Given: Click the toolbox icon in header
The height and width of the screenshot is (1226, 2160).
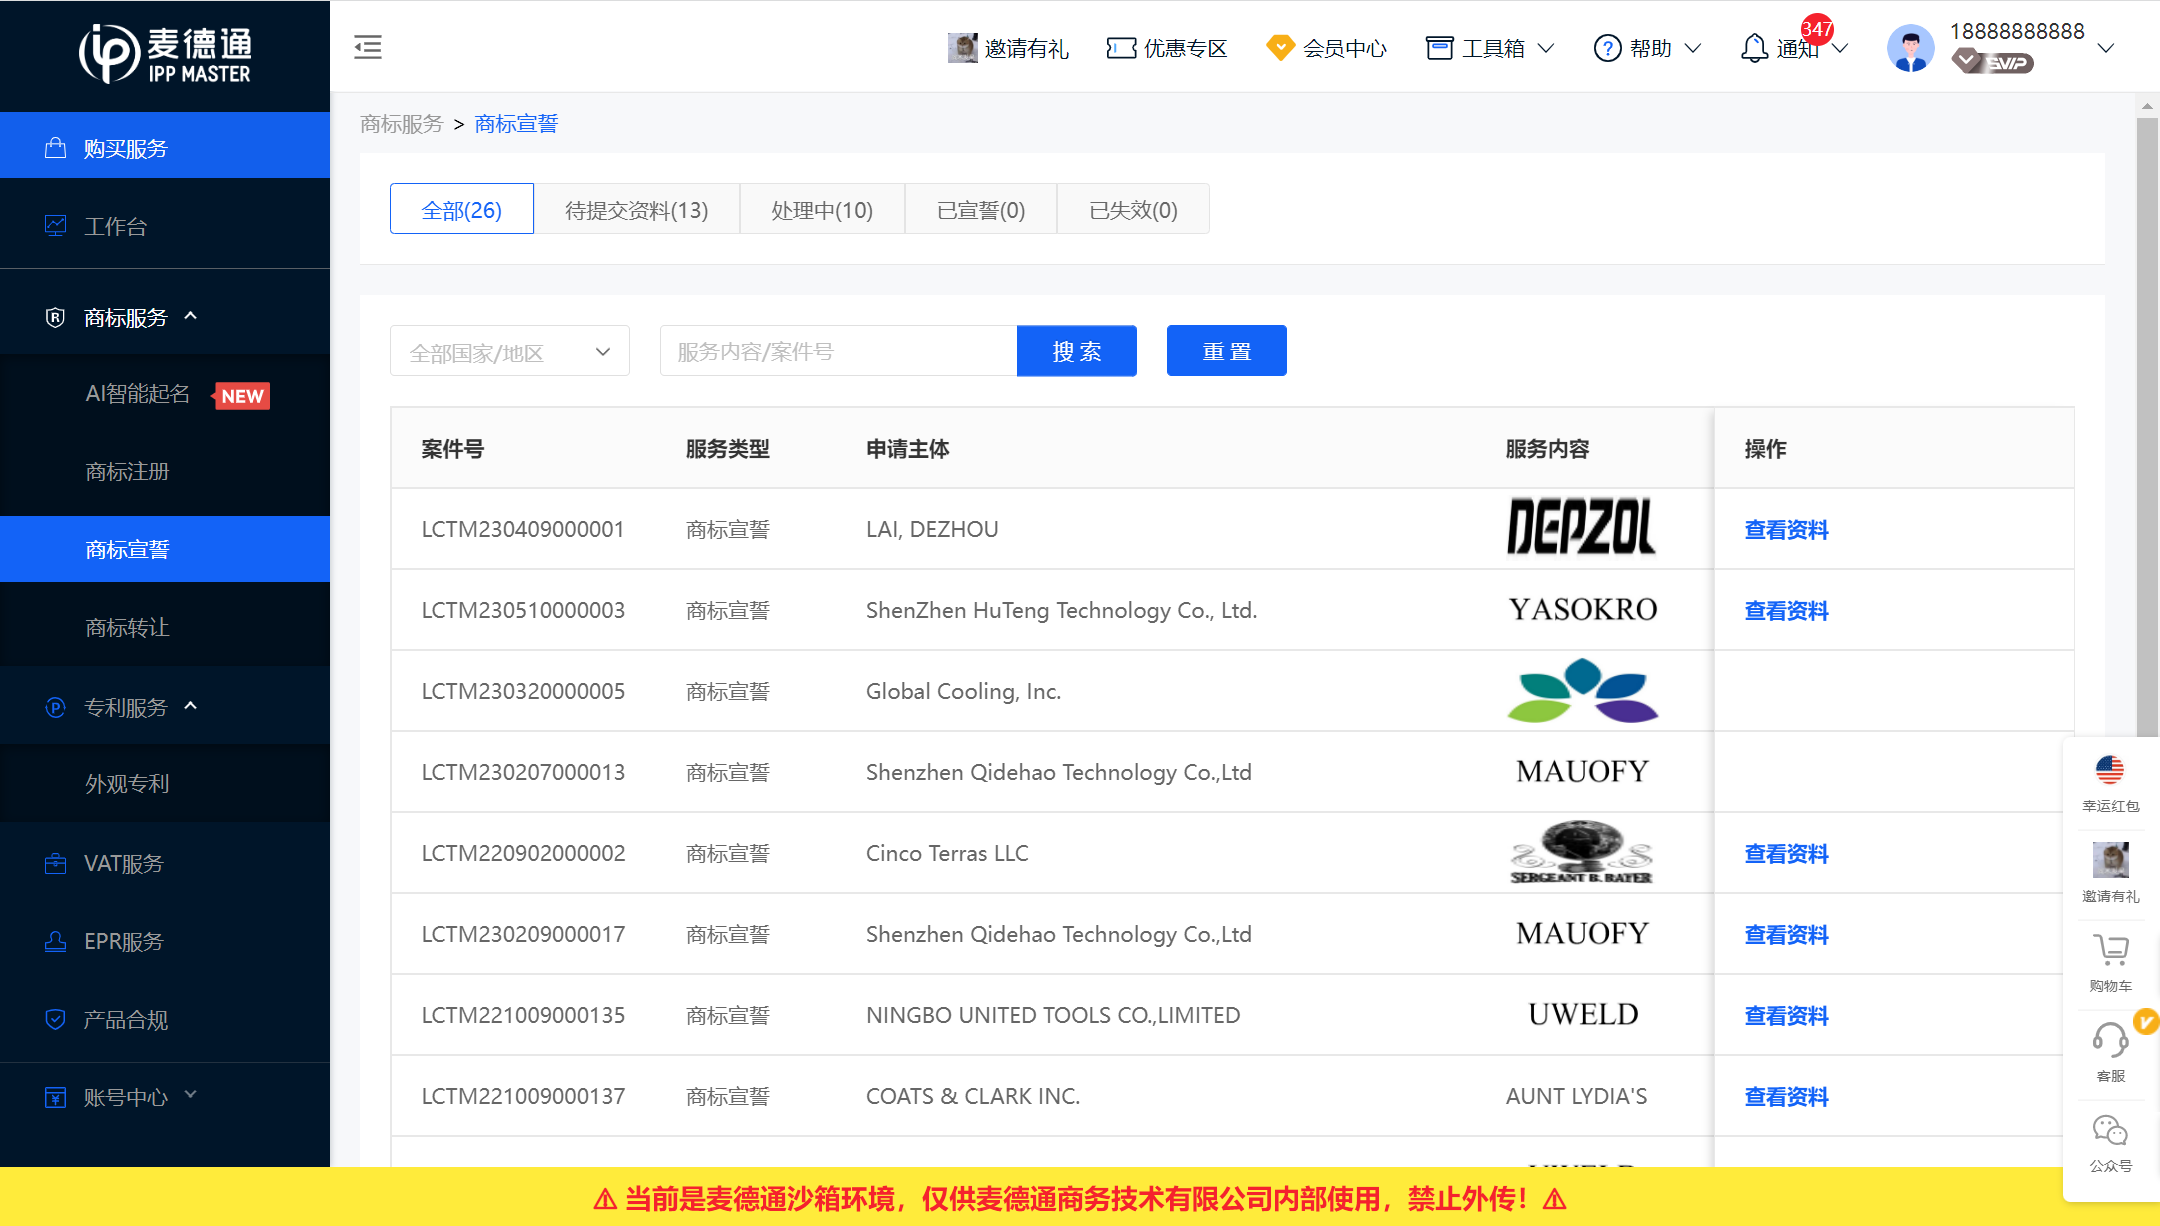Looking at the screenshot, I should 1439,48.
